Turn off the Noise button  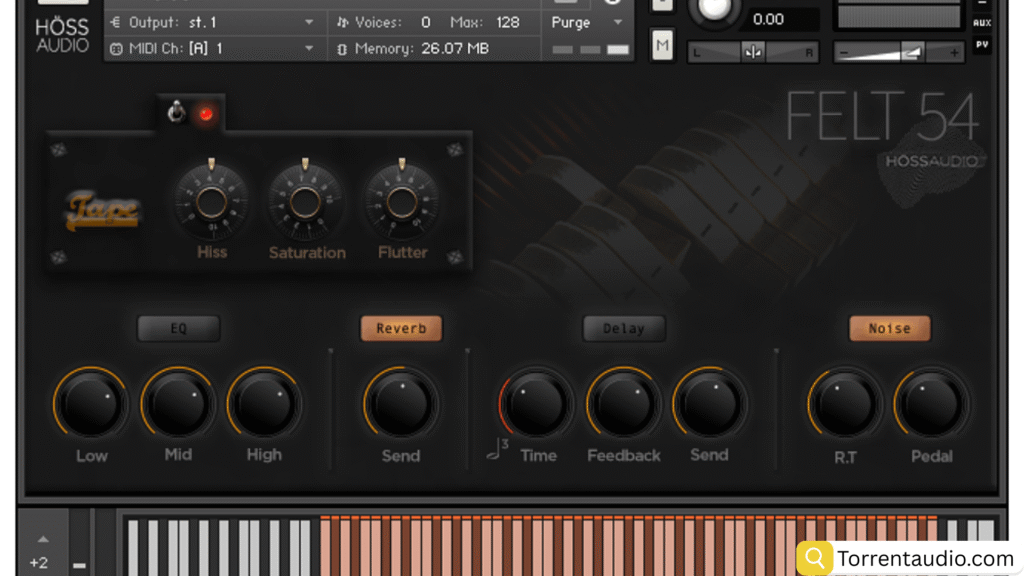tap(889, 328)
